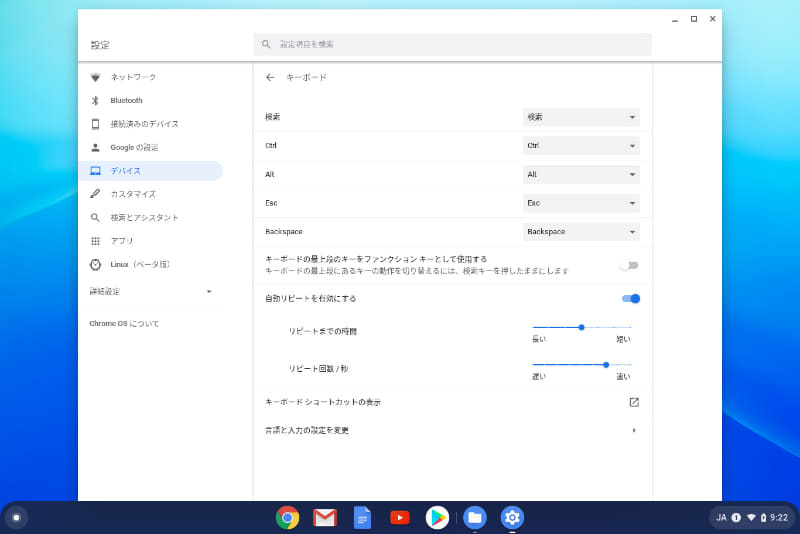Adjust リピートまでの時間 slider handle
Viewport: 800px width, 534px height.
(581, 327)
